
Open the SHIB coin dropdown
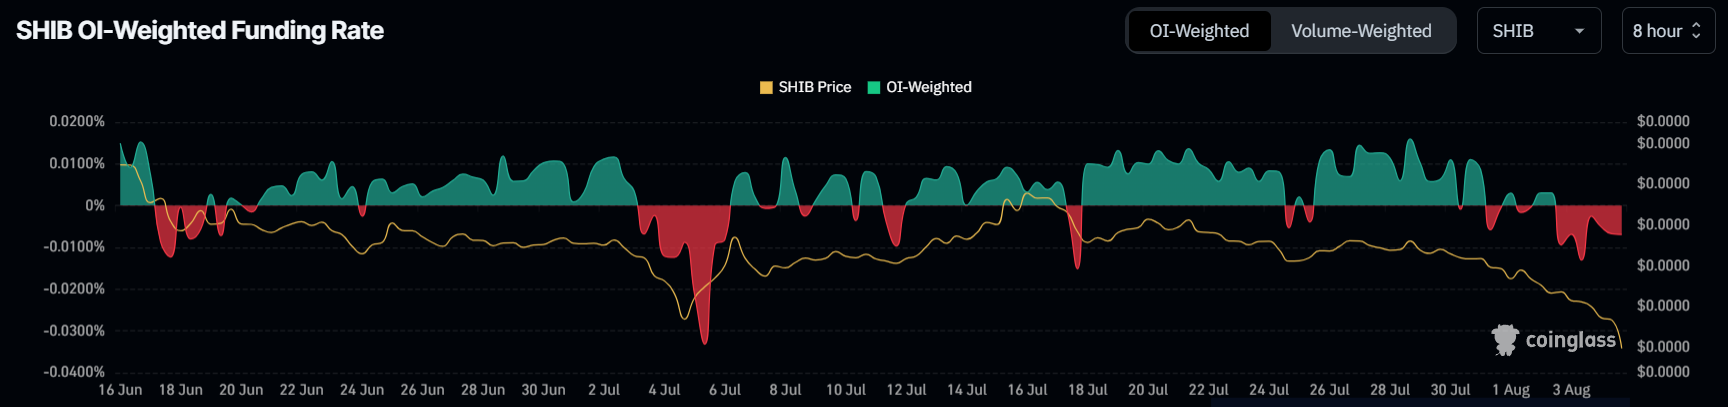click(x=1538, y=31)
